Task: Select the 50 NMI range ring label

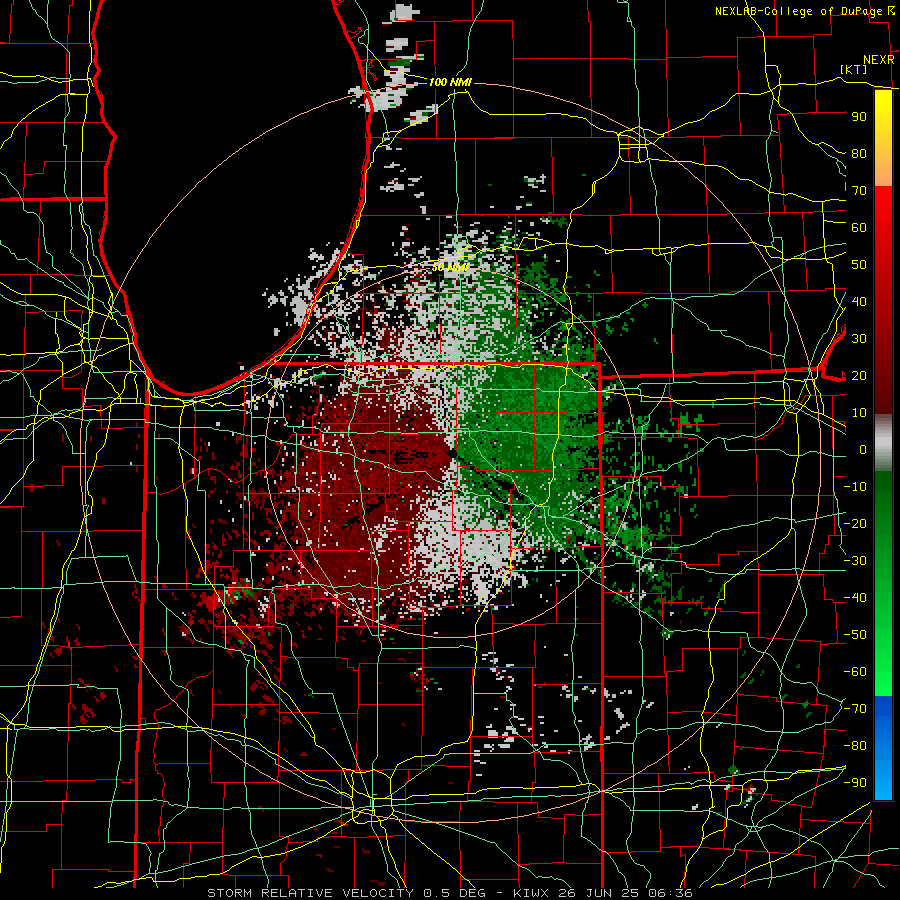Action: pyautogui.click(x=450, y=267)
